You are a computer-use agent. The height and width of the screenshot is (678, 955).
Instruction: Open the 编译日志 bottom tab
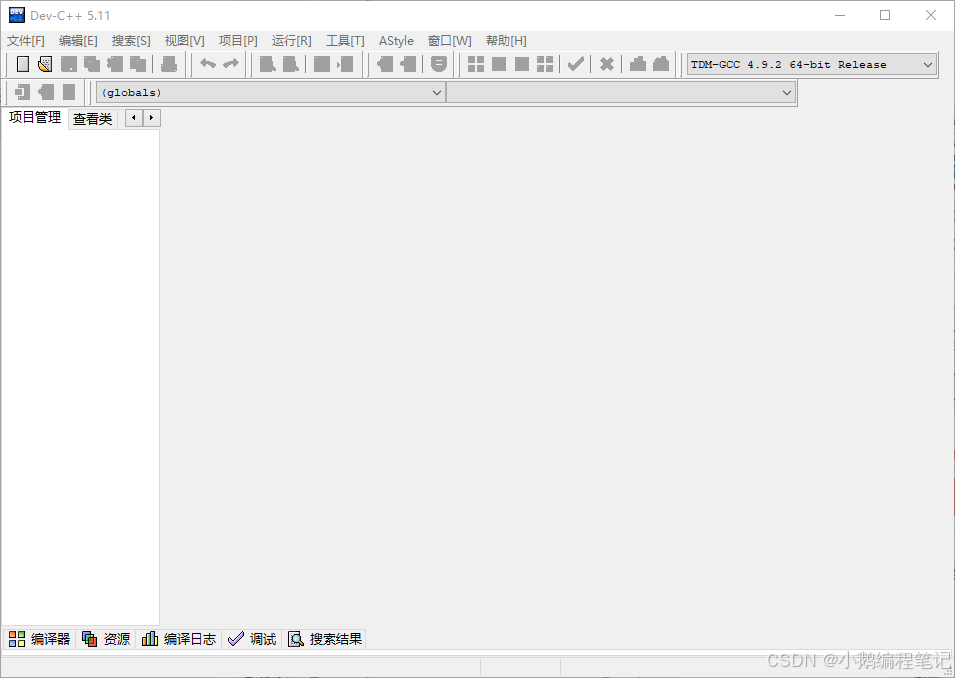click(x=178, y=639)
